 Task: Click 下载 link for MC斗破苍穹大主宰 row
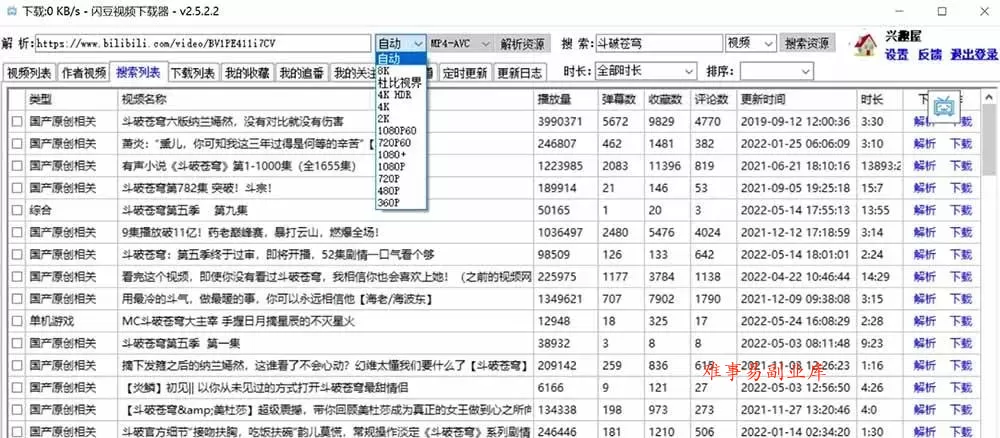(x=961, y=321)
